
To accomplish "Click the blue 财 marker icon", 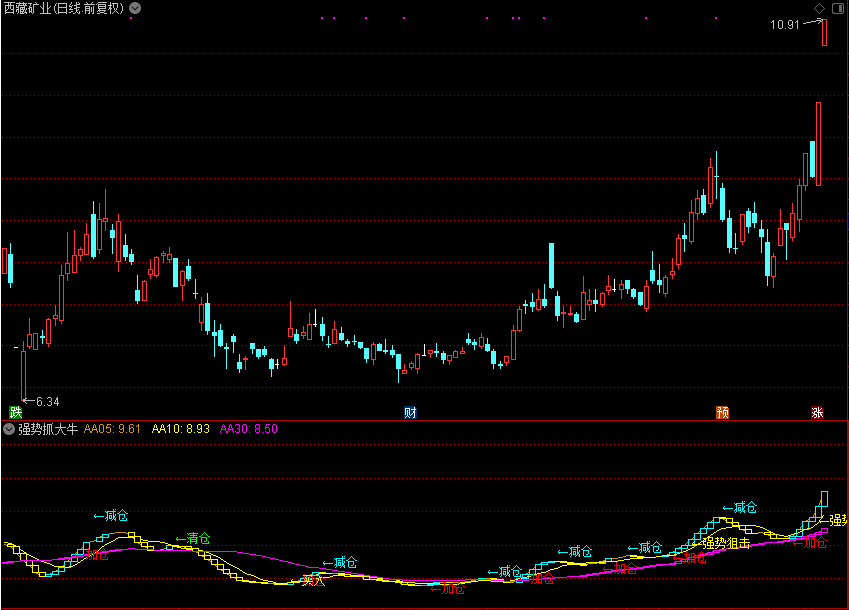I will tap(410, 412).
